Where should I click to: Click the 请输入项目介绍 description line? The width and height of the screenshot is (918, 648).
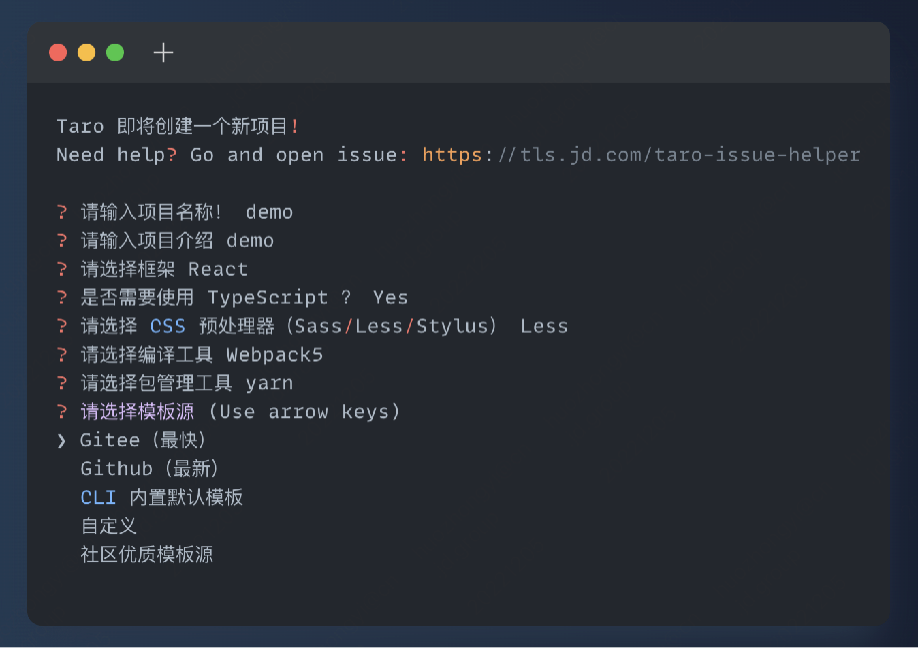165,241
